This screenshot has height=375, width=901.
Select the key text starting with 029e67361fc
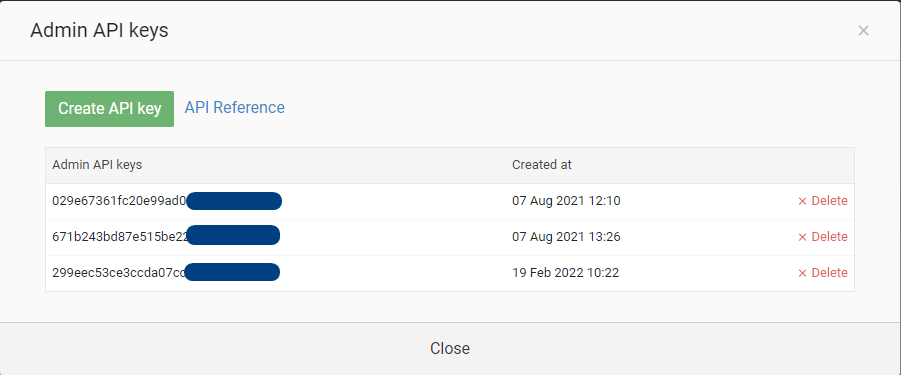tap(120, 201)
